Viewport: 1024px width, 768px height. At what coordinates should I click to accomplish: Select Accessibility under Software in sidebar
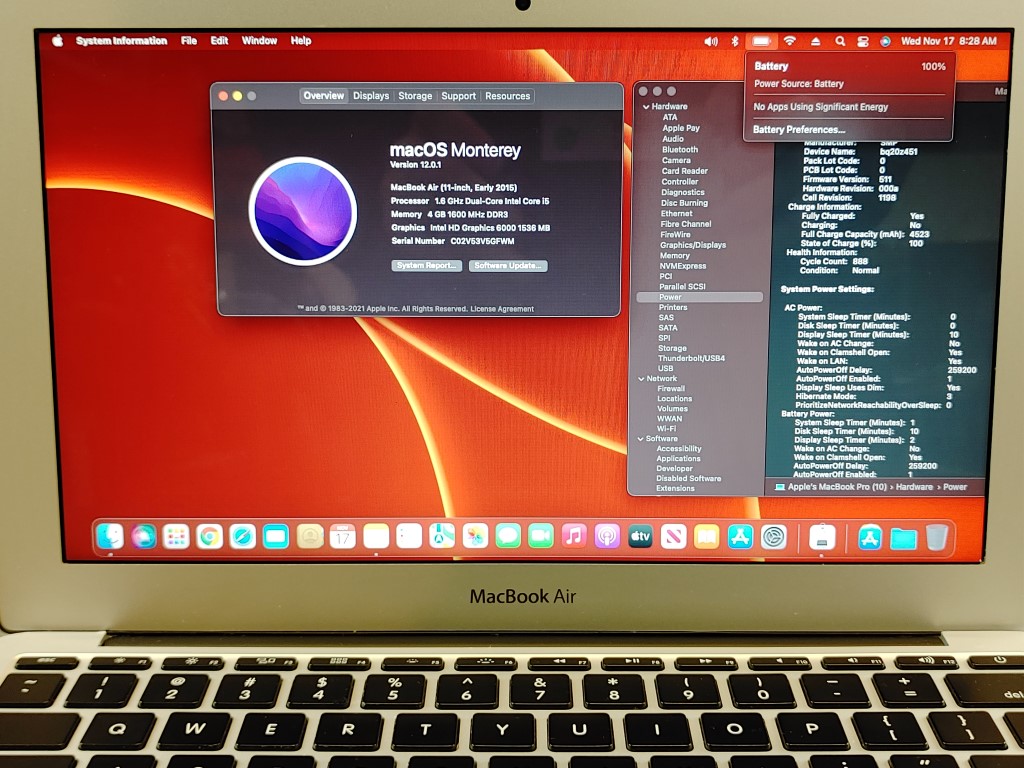point(679,449)
